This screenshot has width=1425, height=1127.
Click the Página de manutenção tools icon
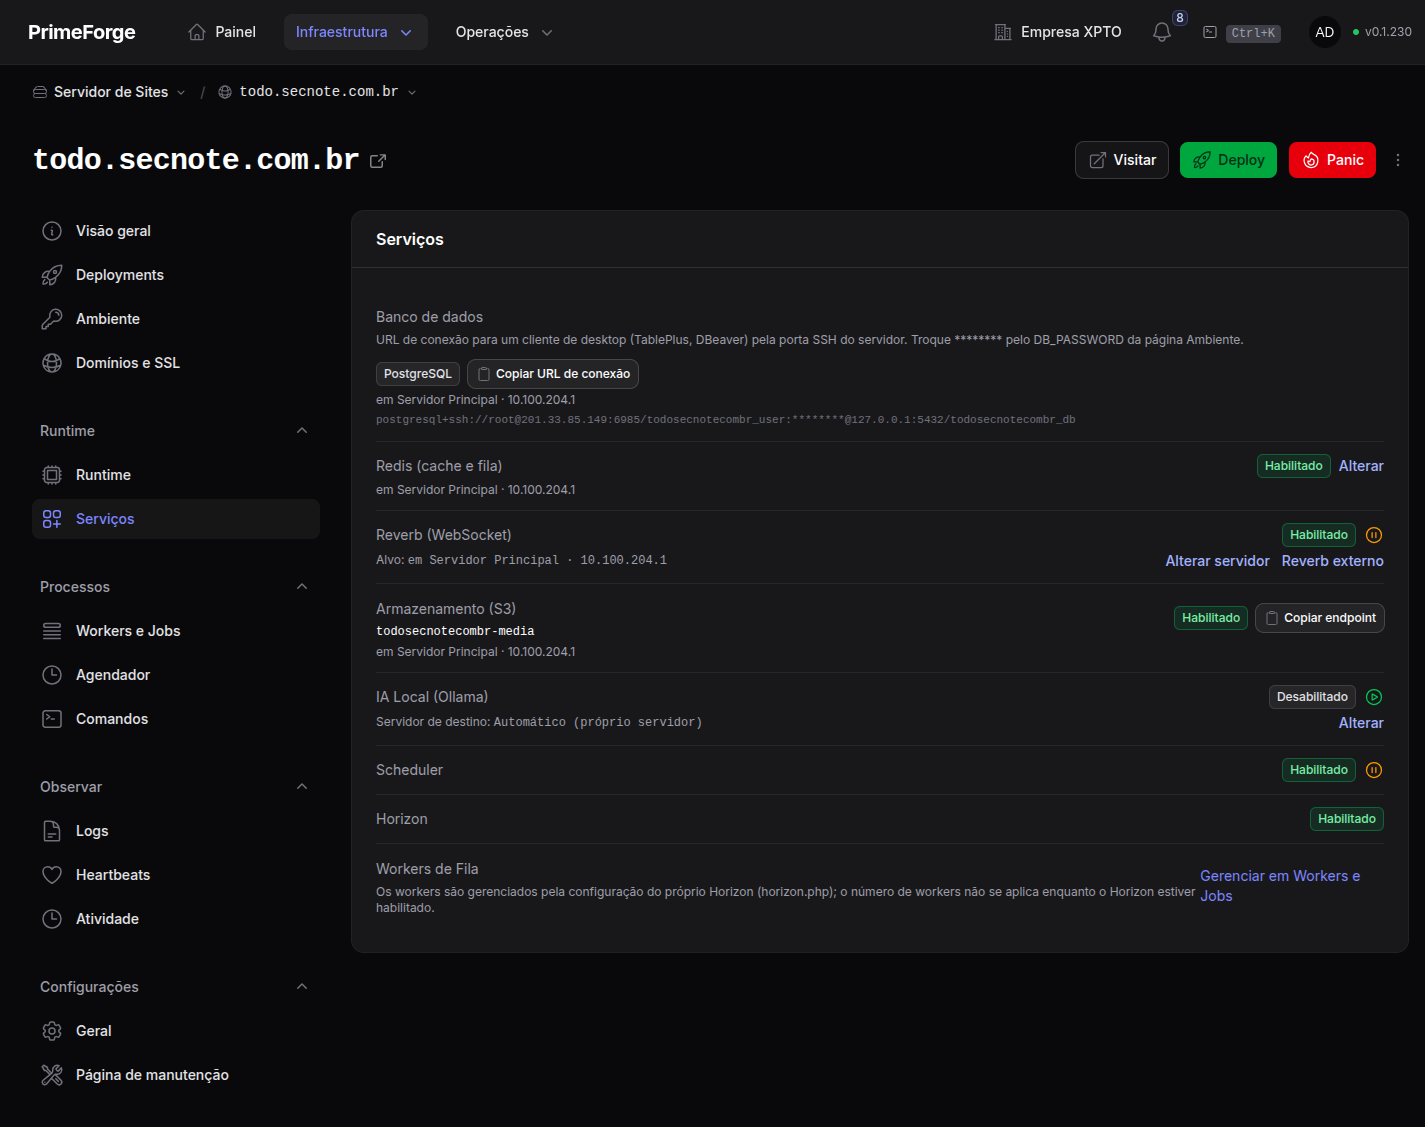[52, 1075]
